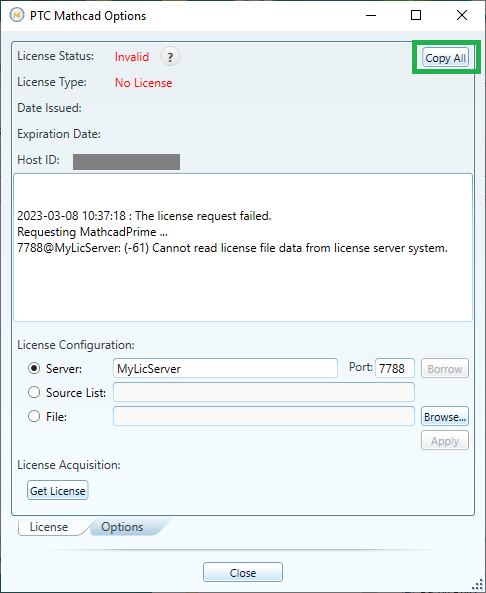Click the Browse... button

(x=445, y=416)
